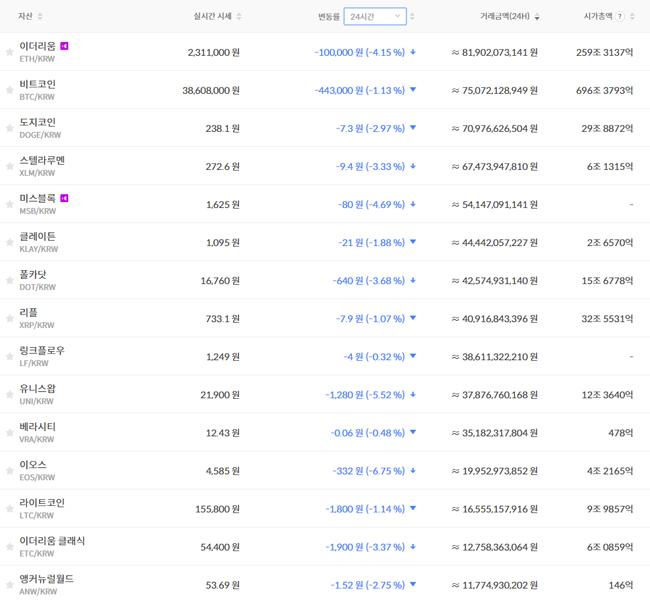Click 유니스왑 change value -1,280 원
650x601 pixels.
pyautogui.click(x=344, y=395)
